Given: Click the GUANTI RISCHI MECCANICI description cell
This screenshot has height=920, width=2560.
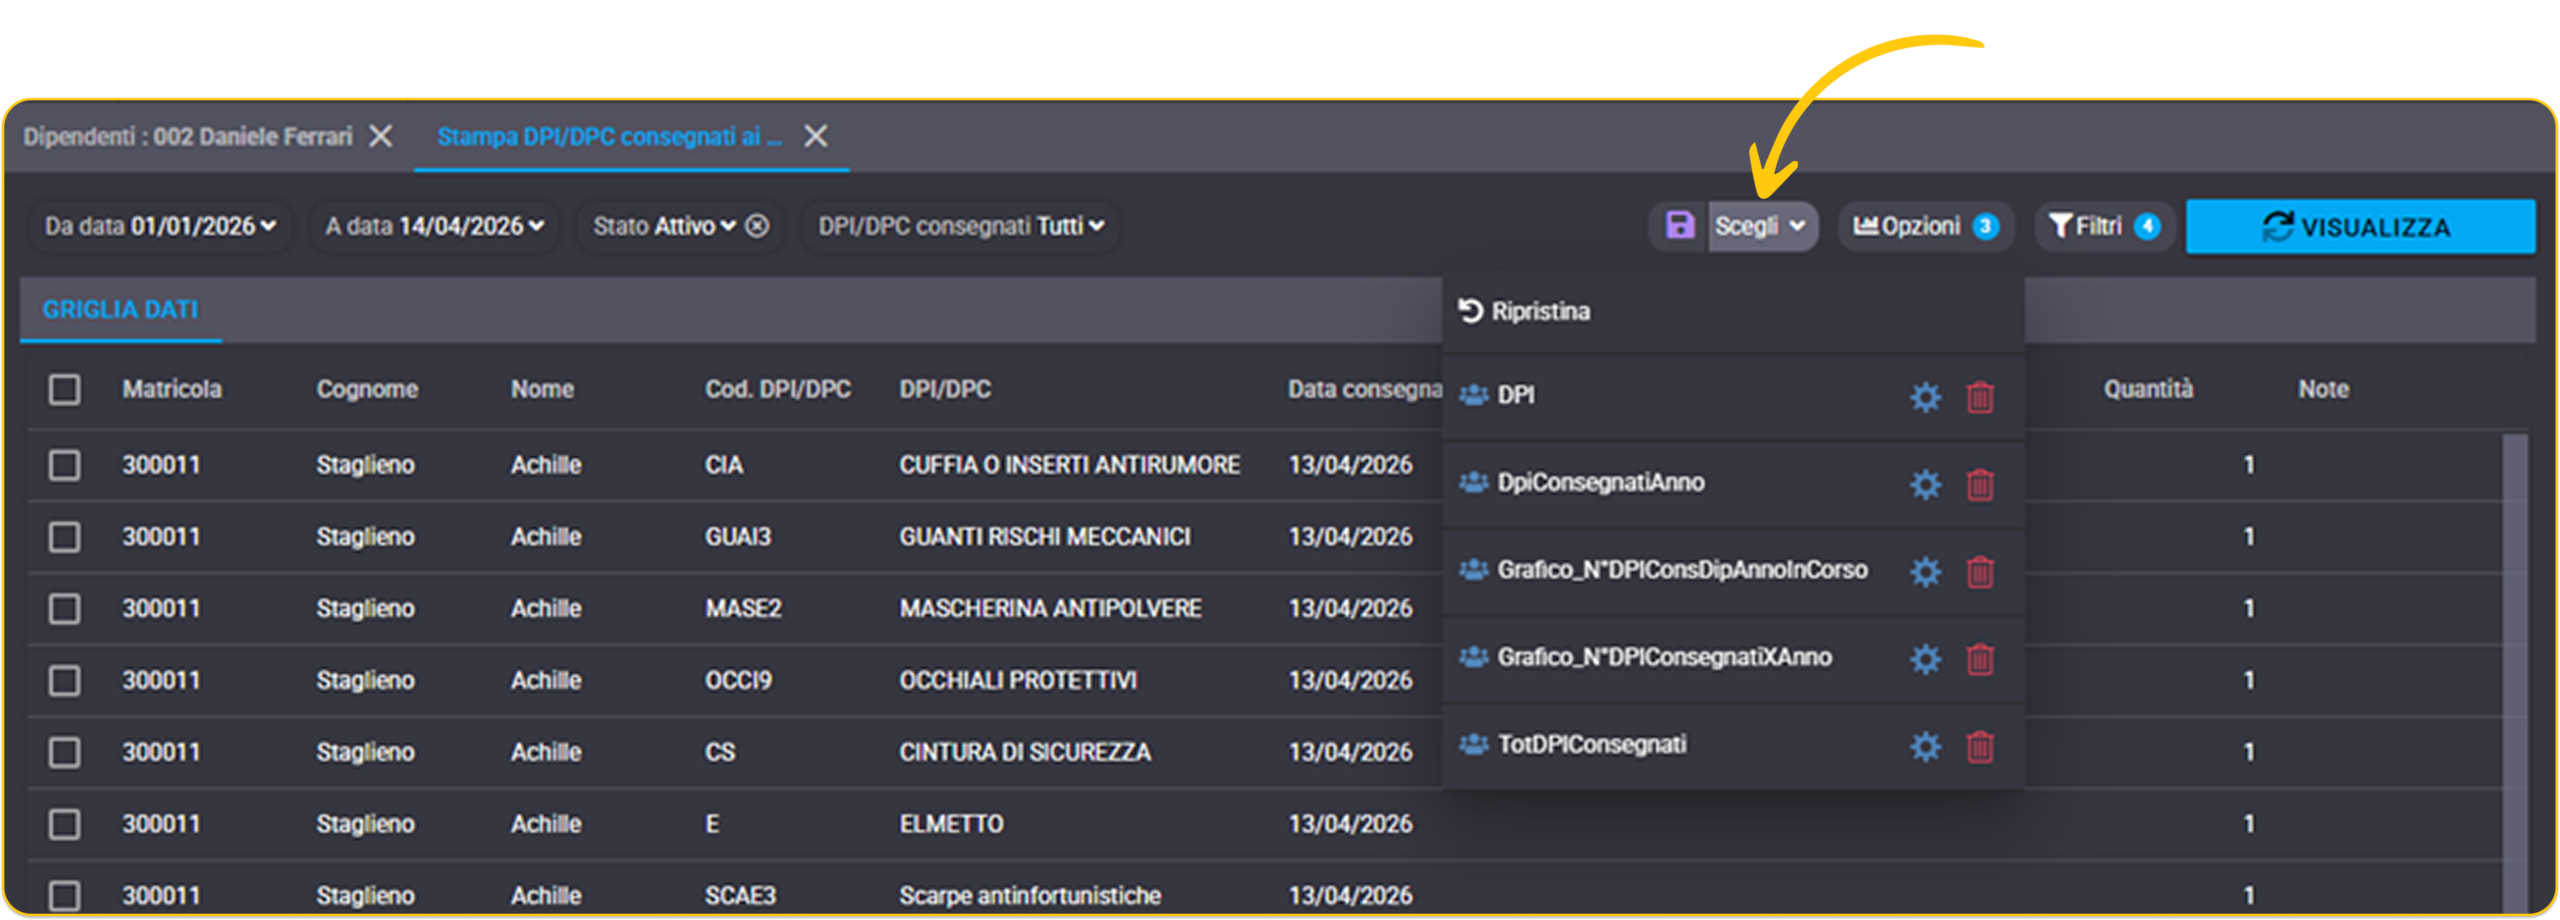Looking at the screenshot, I should (1045, 537).
